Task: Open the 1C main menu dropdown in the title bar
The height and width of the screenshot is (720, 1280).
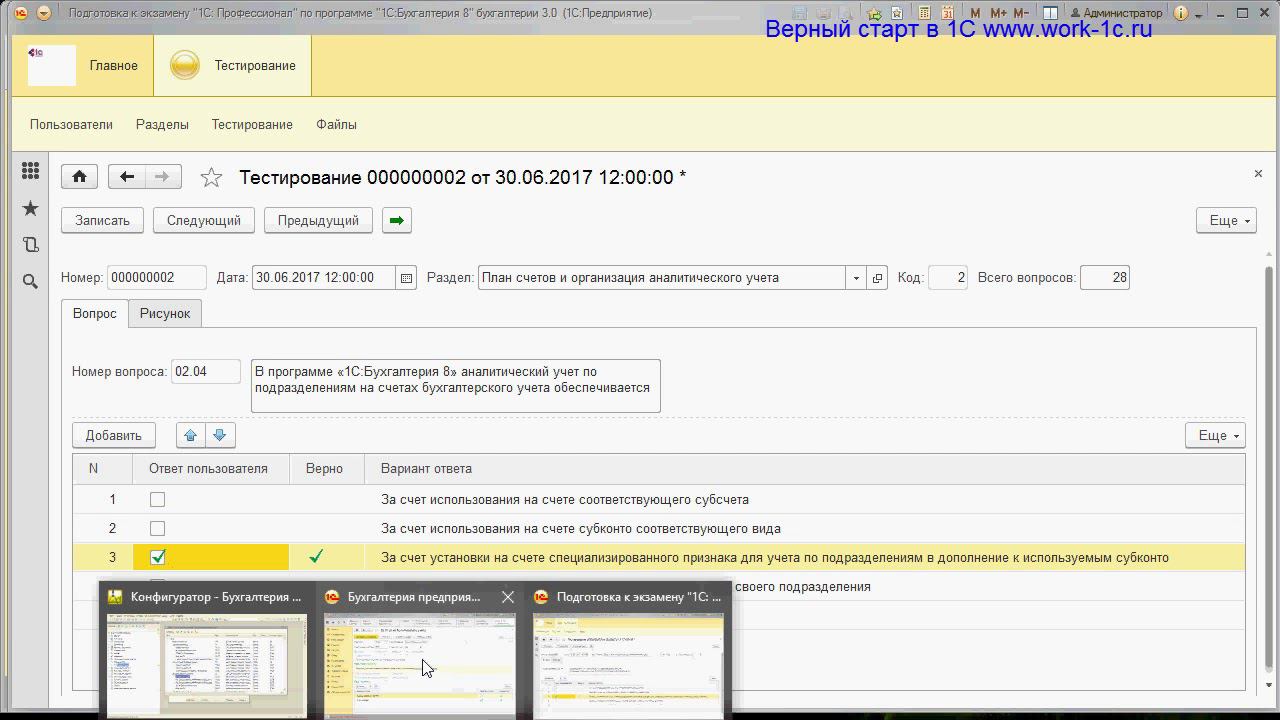Action: [43, 13]
